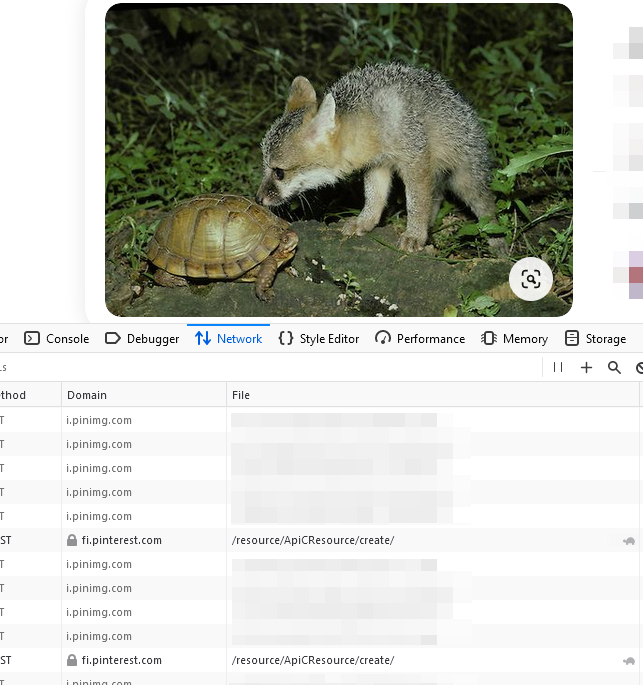Sort requests by File column header
Image resolution: width=643 pixels, height=685 pixels.
(x=241, y=395)
